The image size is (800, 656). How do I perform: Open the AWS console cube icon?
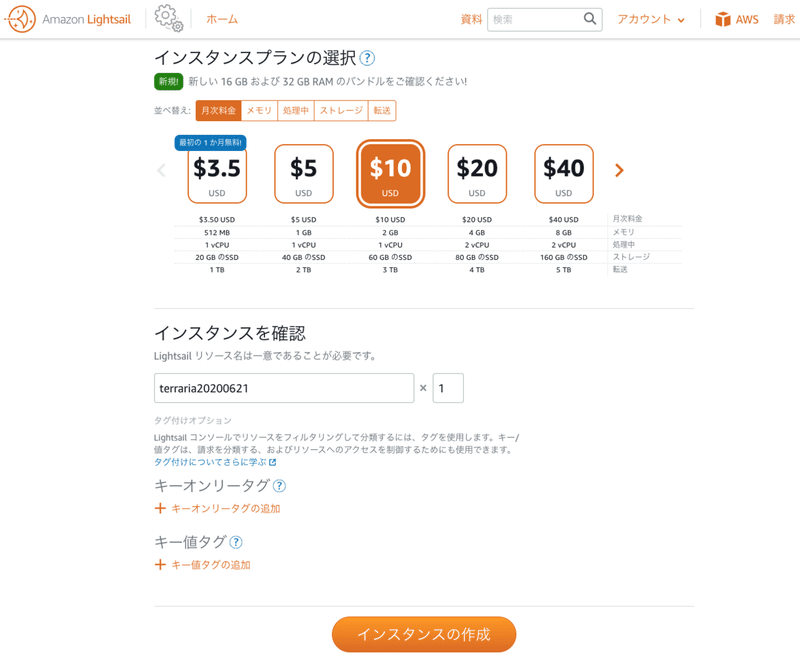(x=722, y=19)
